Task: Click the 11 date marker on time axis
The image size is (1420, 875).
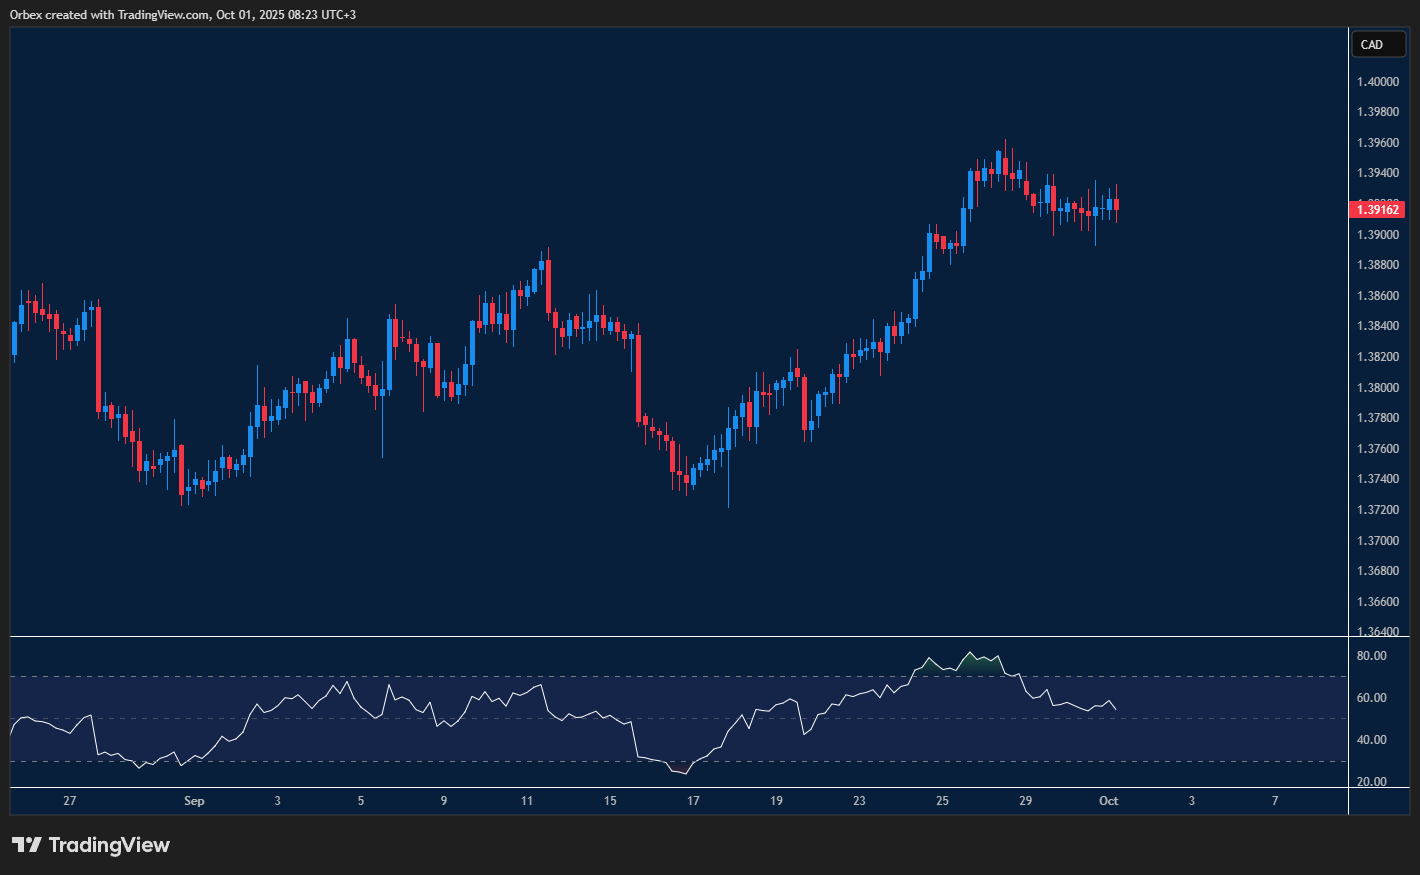Action: click(x=527, y=801)
